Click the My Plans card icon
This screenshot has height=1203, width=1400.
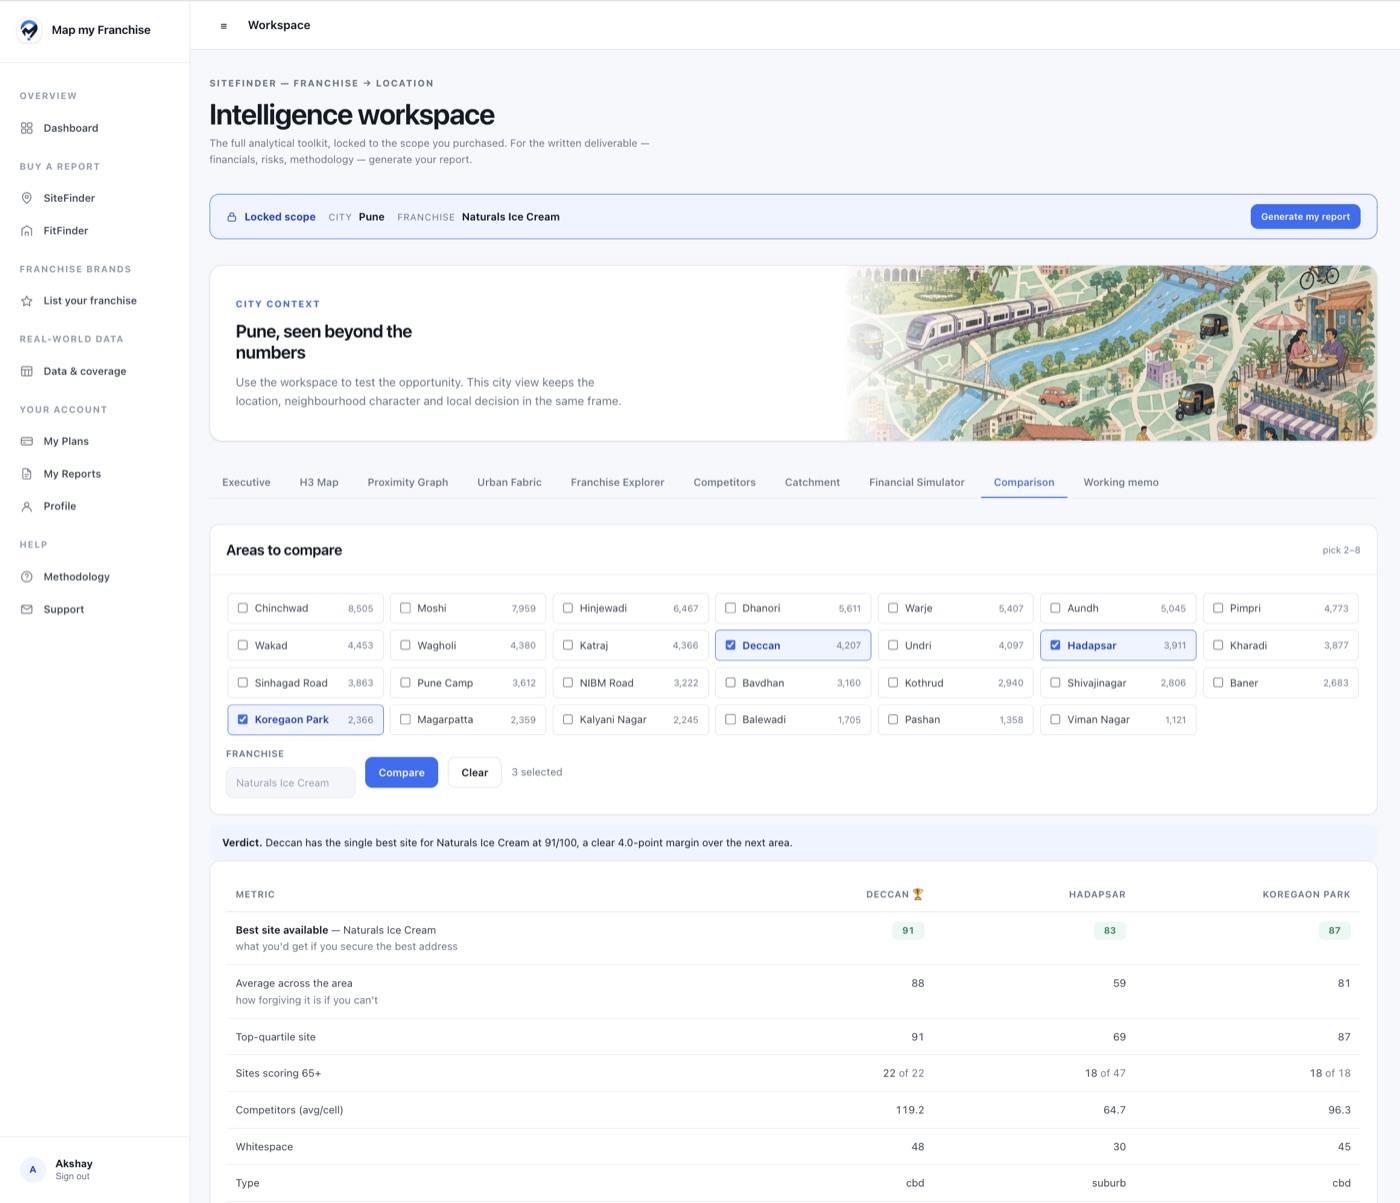point(27,441)
